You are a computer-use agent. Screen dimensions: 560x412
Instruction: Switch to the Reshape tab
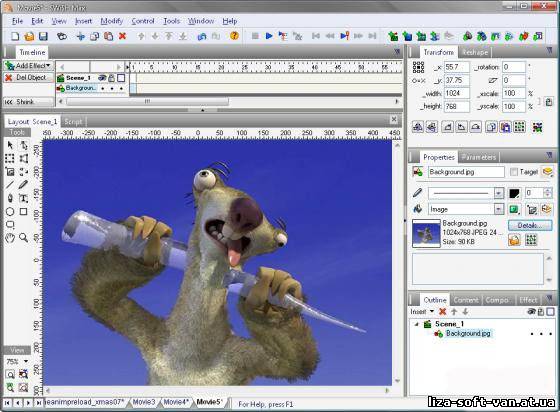click(475, 52)
